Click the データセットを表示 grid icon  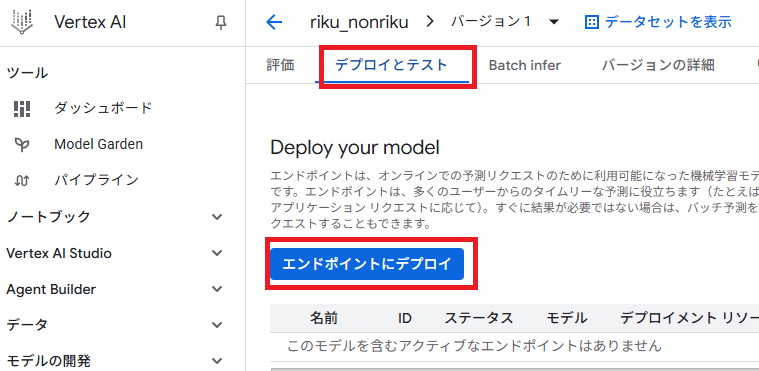point(592,22)
